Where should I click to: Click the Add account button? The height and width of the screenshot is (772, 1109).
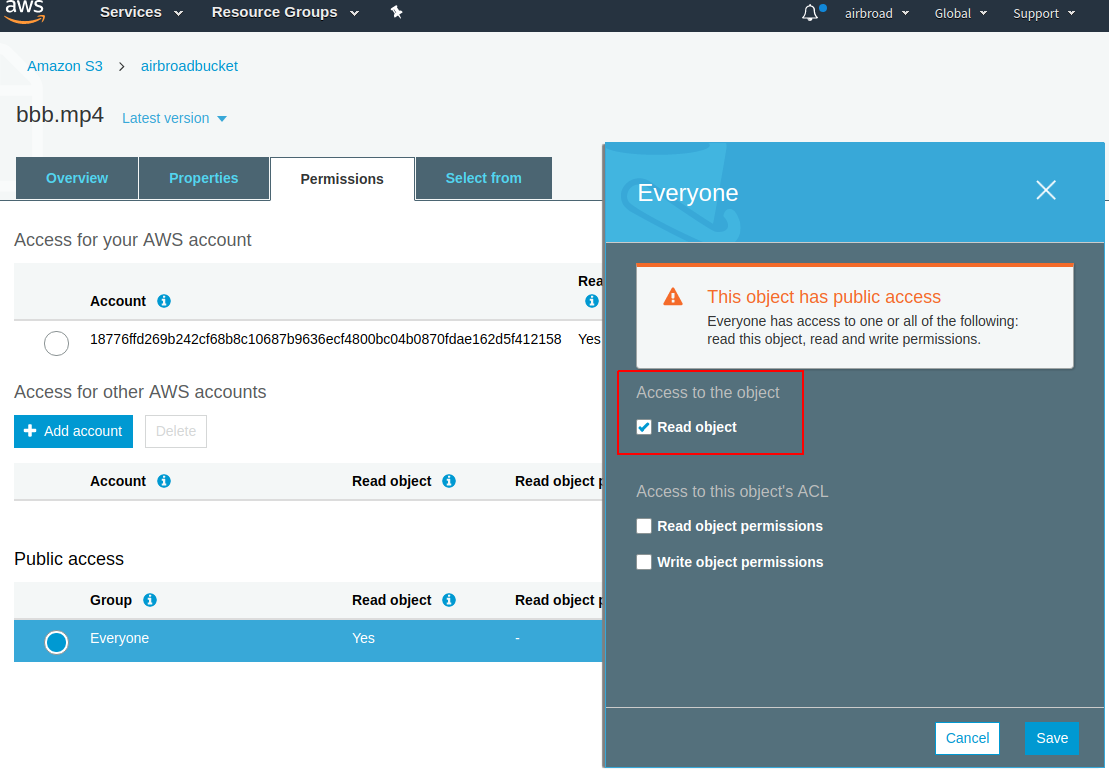74,431
